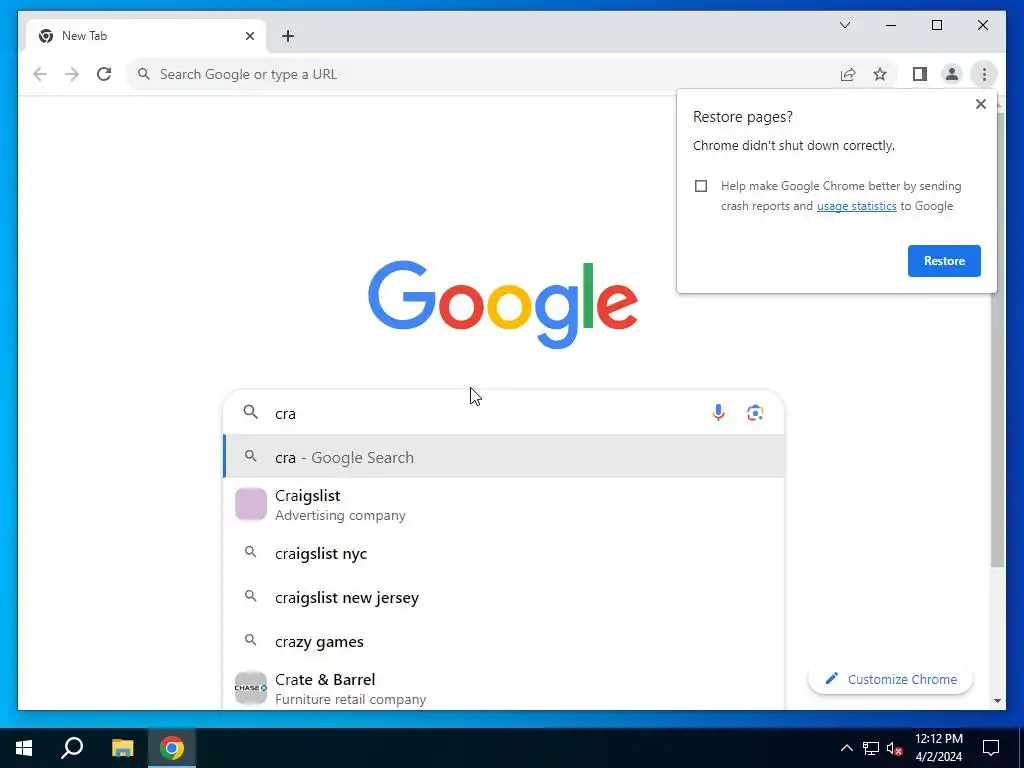Select the Craigslist Advertising company suggestion
Image resolution: width=1024 pixels, height=768 pixels.
(x=504, y=505)
